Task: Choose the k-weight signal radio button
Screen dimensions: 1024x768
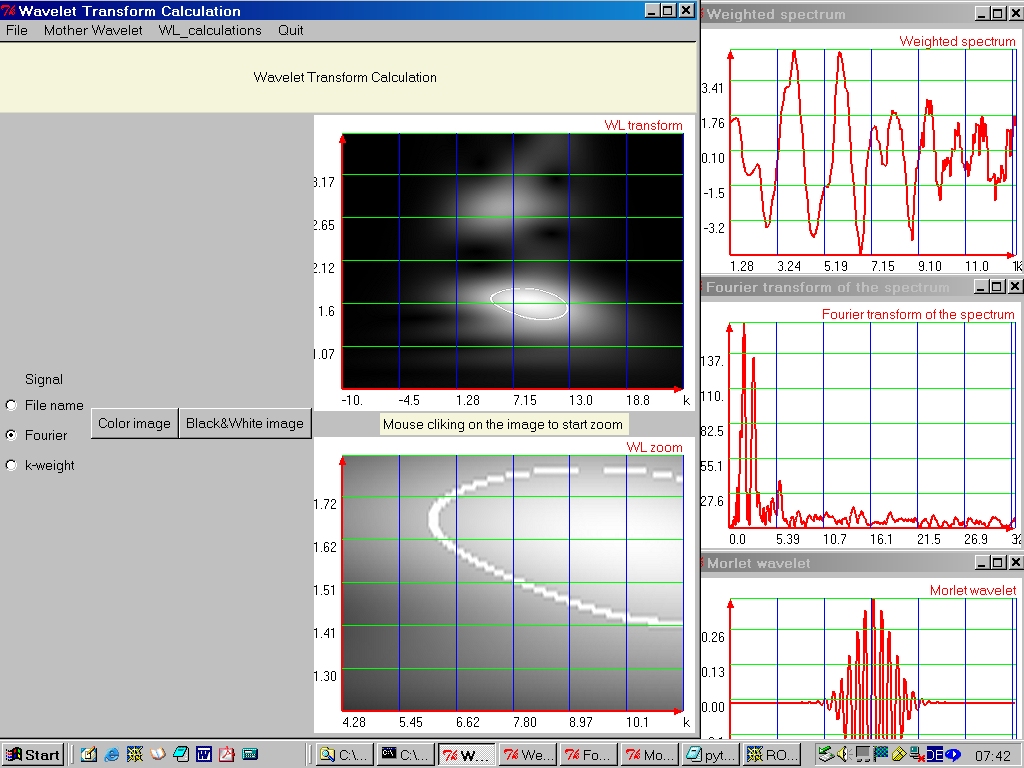Action: pos(12,465)
